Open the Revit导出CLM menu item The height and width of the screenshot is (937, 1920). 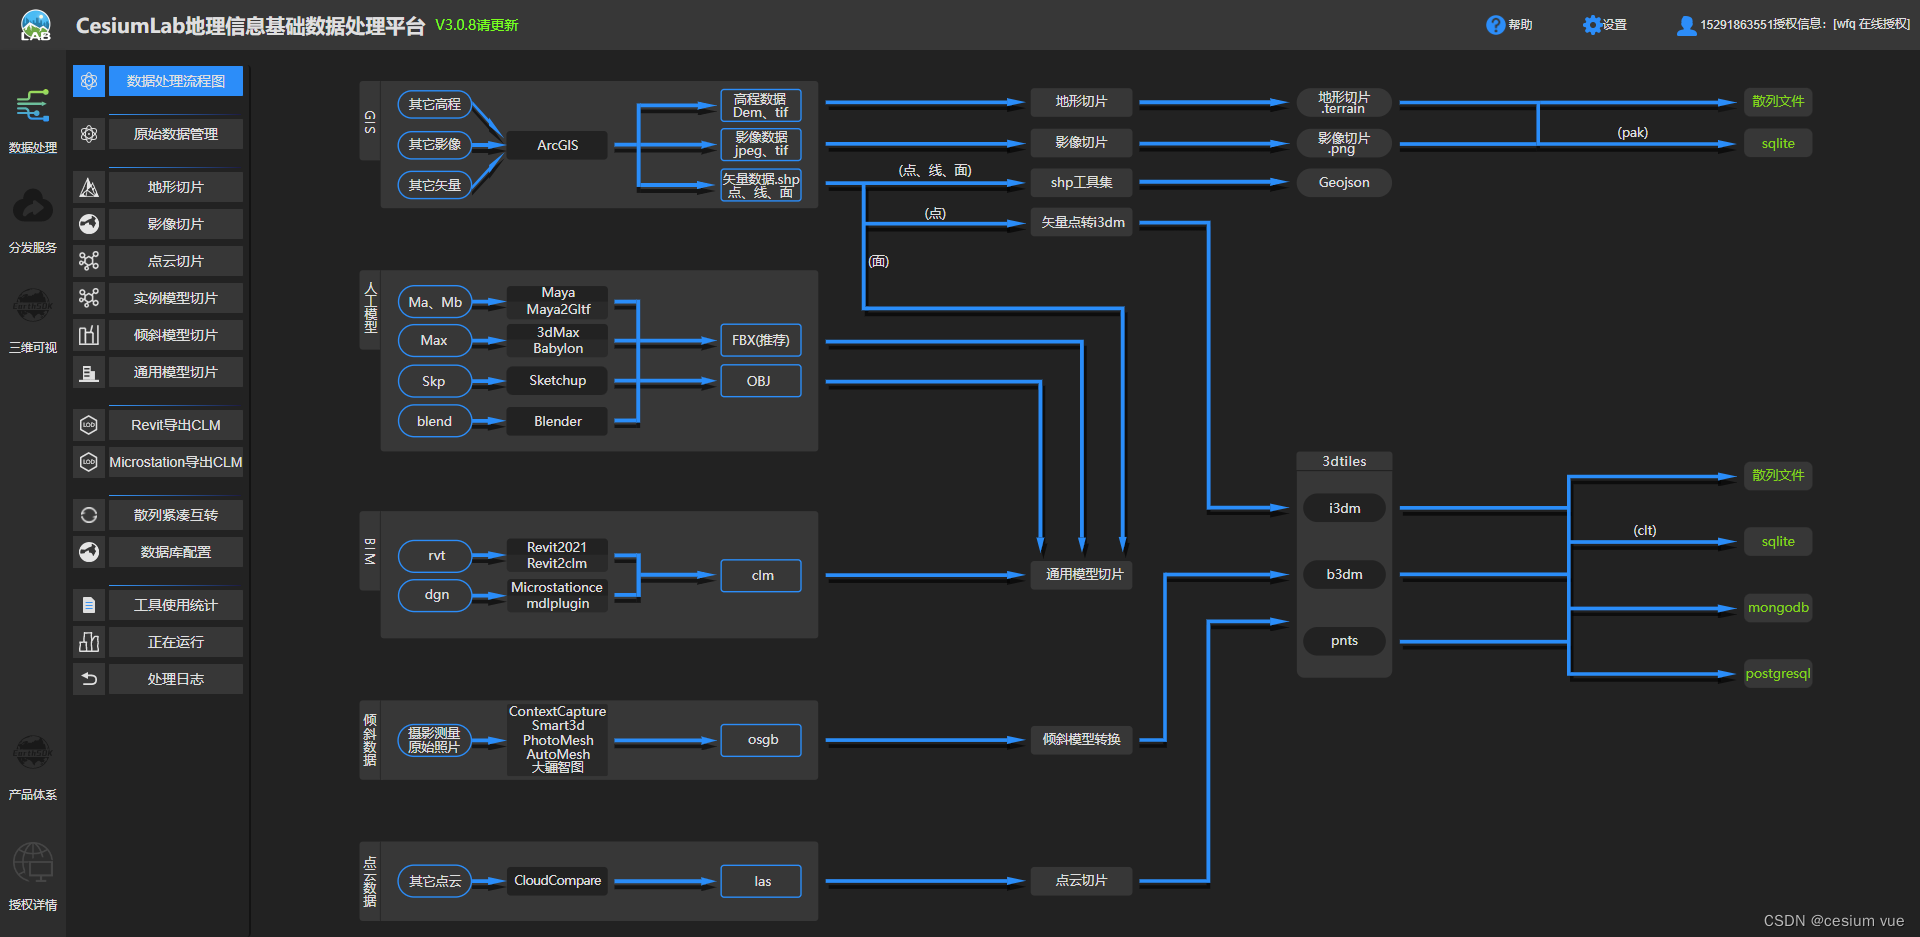[x=176, y=425]
